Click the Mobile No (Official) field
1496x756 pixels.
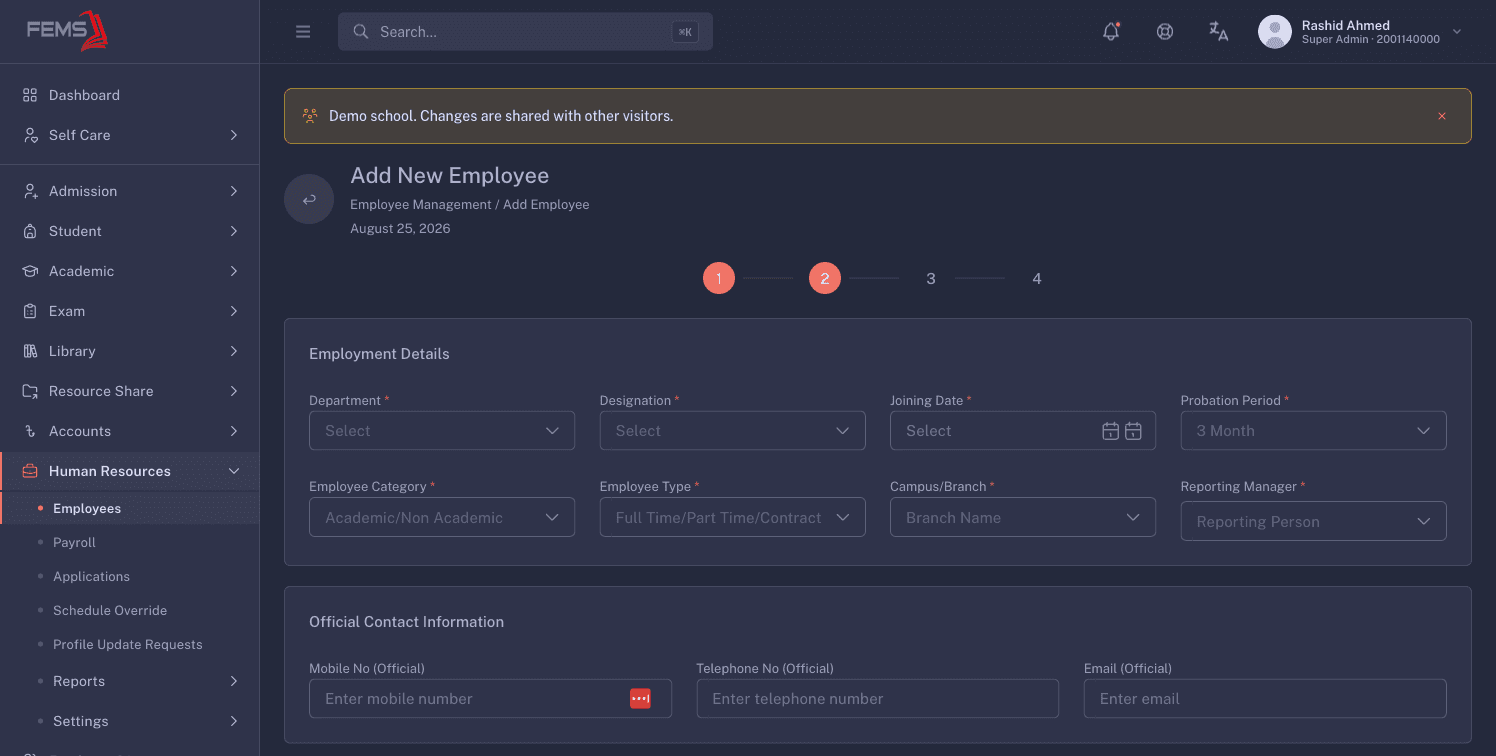coord(490,699)
